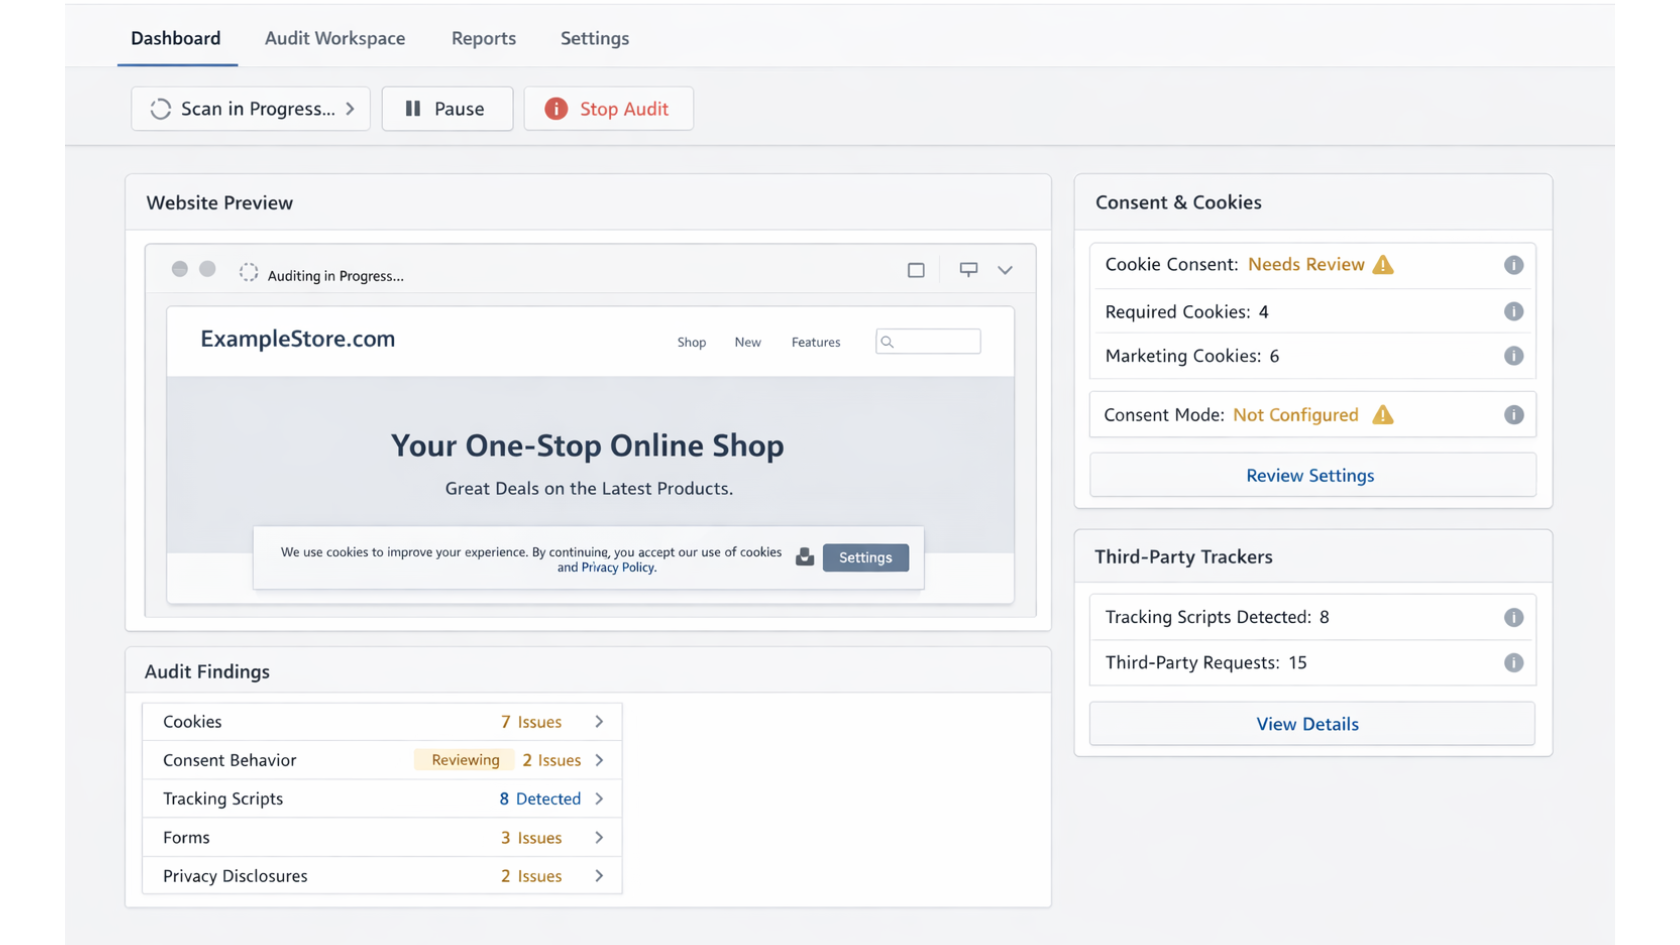This screenshot has width=1680, height=945.
Task: Click the Pause icon to pause scanning
Action: 414,108
